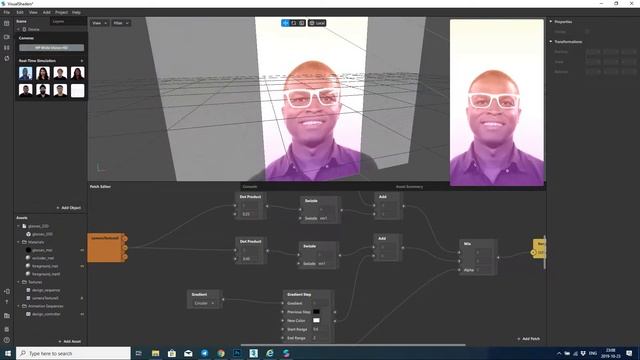Open the Project menu
This screenshot has height=360, width=640.
(62, 12)
